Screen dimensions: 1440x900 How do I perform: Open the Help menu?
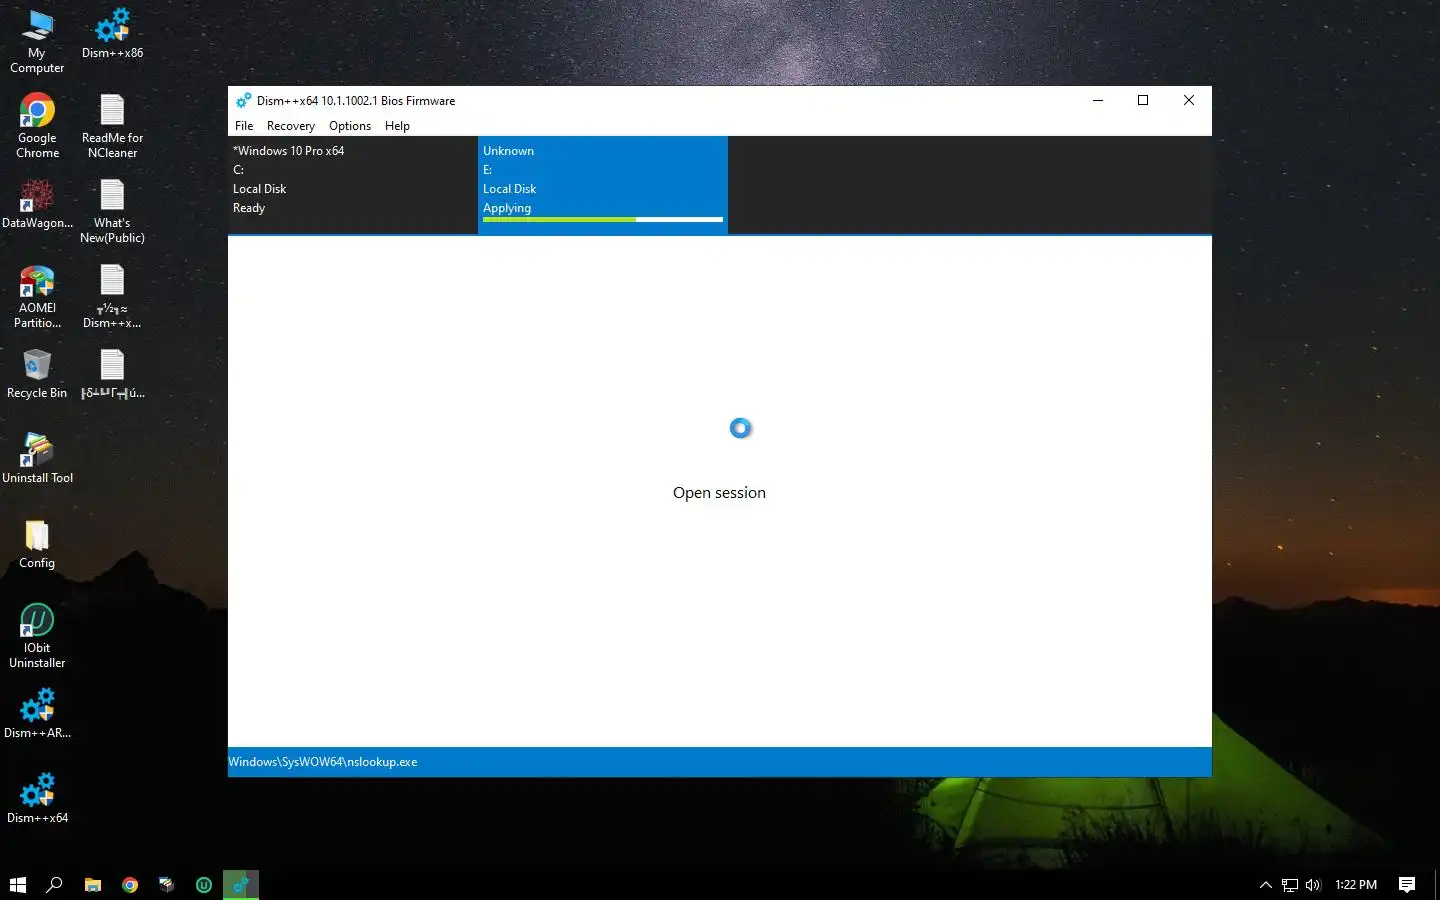pyautogui.click(x=397, y=125)
